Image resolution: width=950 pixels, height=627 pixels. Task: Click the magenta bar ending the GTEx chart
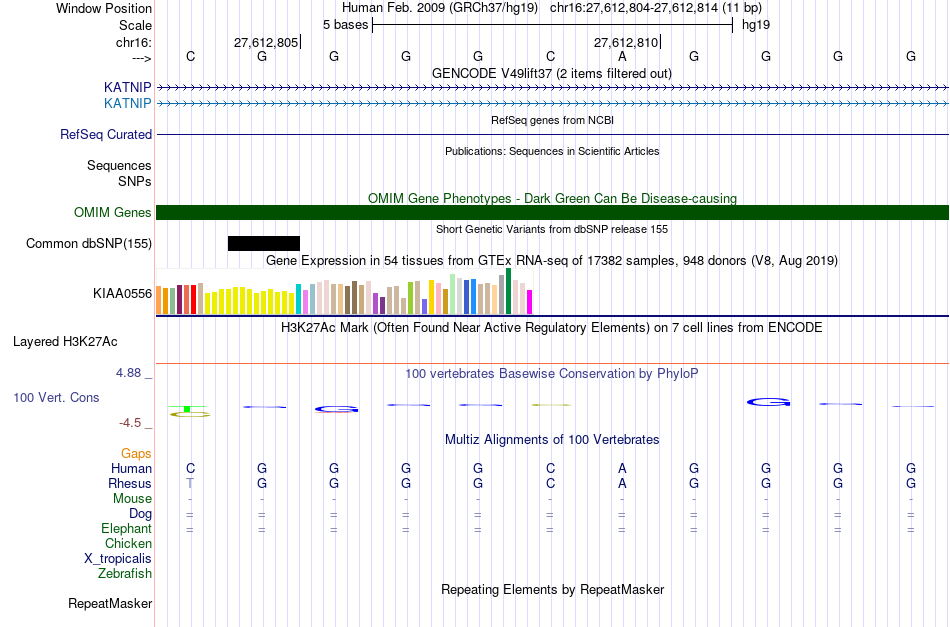(x=529, y=302)
